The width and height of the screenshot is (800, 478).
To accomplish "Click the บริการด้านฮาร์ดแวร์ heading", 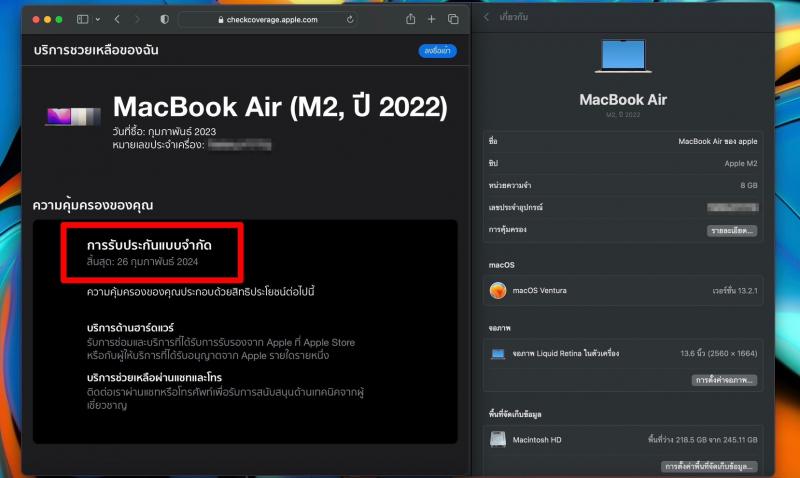I will click(x=130, y=328).
